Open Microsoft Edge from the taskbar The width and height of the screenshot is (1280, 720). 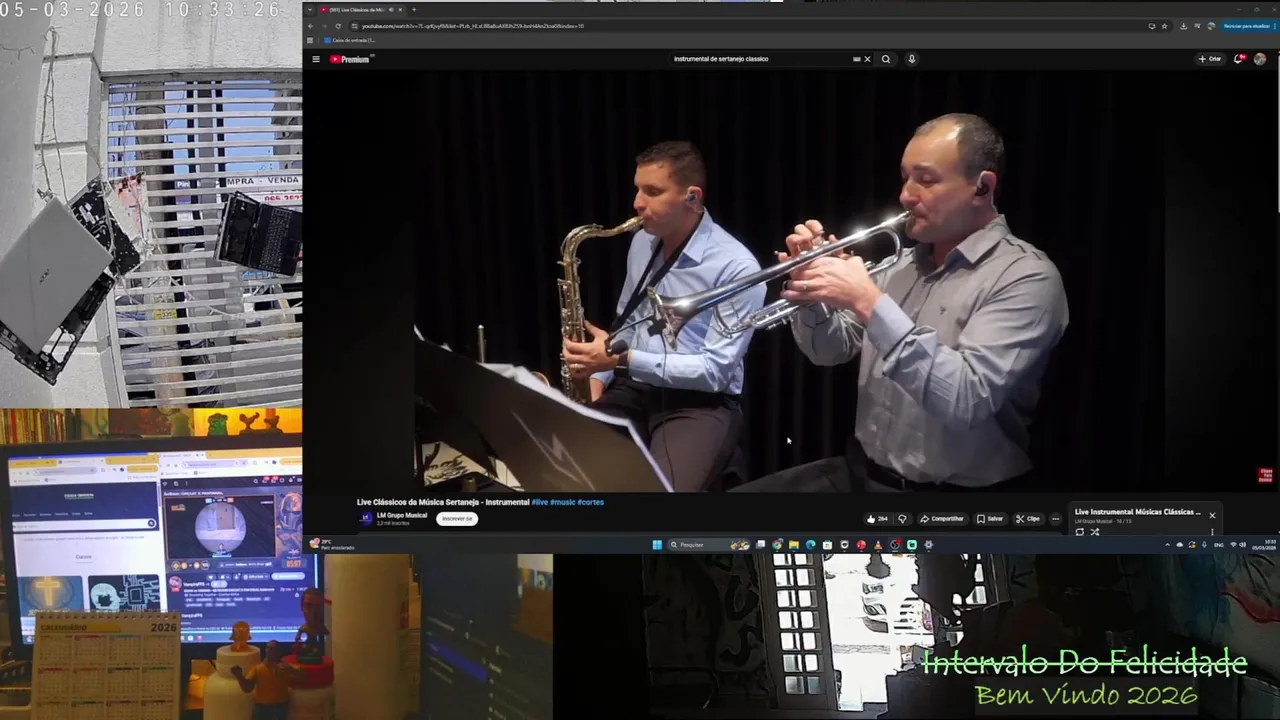tap(811, 545)
